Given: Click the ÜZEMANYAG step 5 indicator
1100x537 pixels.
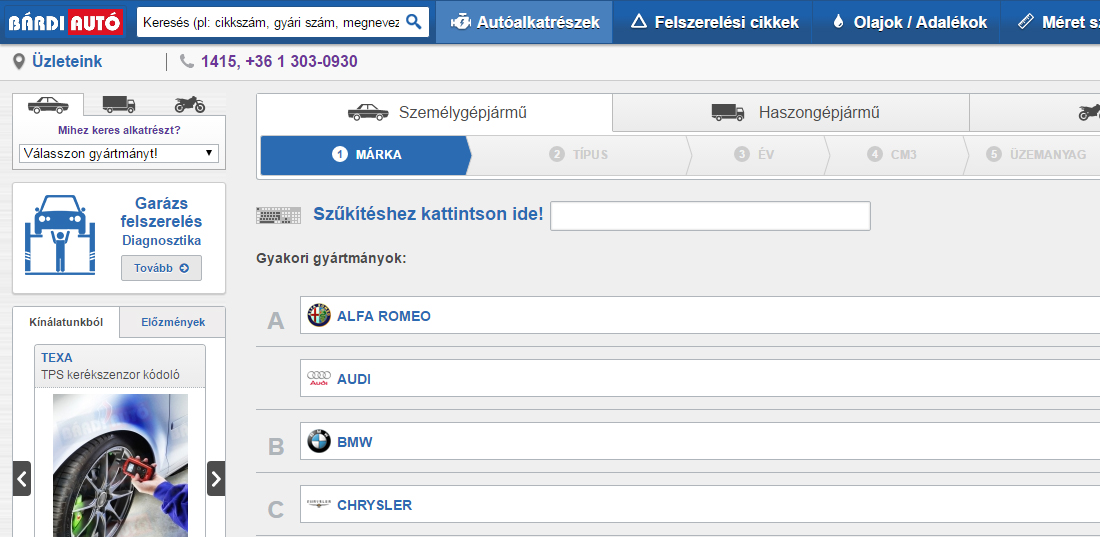Looking at the screenshot, I should click(x=1036, y=155).
